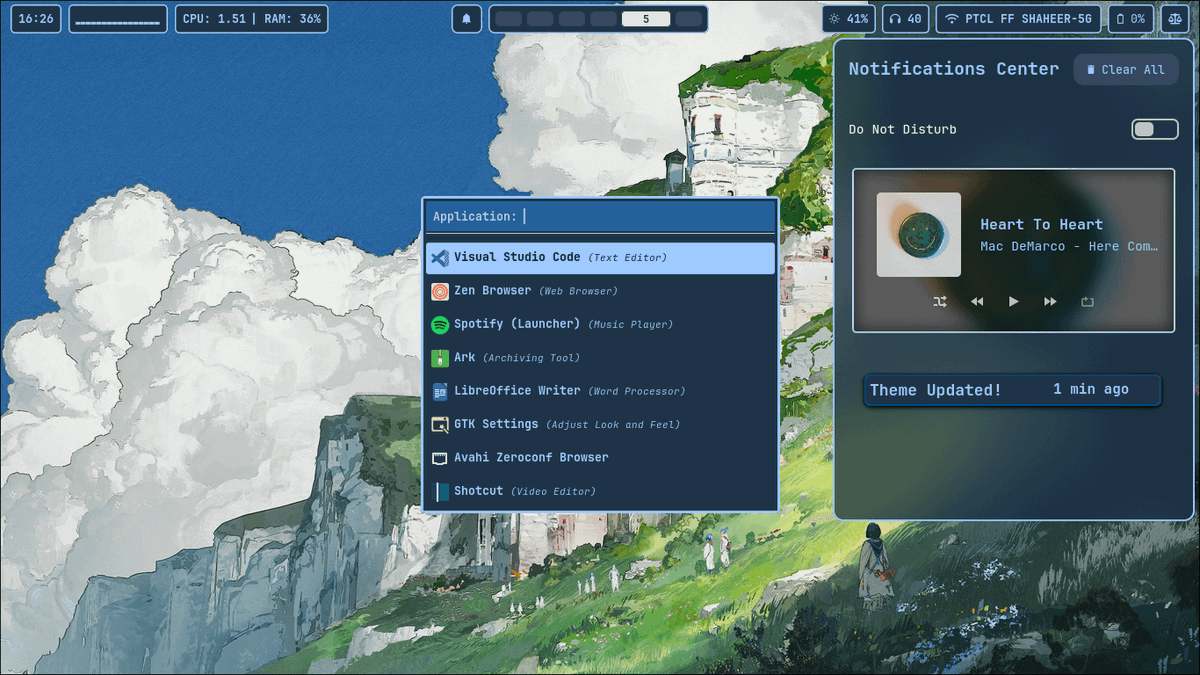Viewport: 1200px width, 675px height.
Task: Clear all notifications
Action: [1126, 70]
